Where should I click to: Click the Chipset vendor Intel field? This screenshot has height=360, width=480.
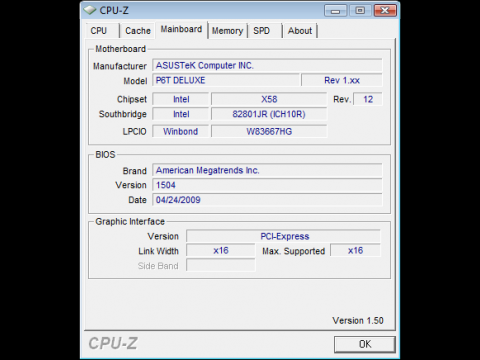[x=181, y=99]
